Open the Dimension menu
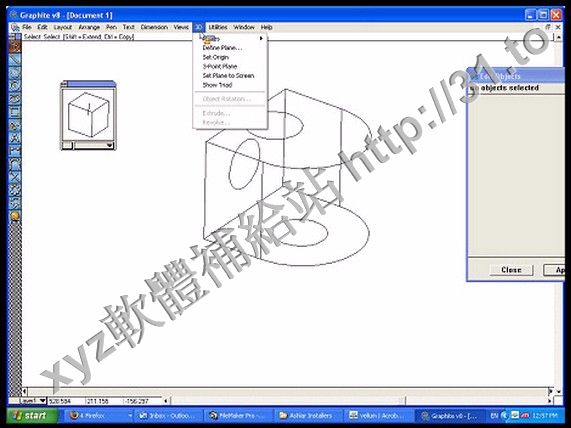The image size is (571, 428). click(154, 27)
